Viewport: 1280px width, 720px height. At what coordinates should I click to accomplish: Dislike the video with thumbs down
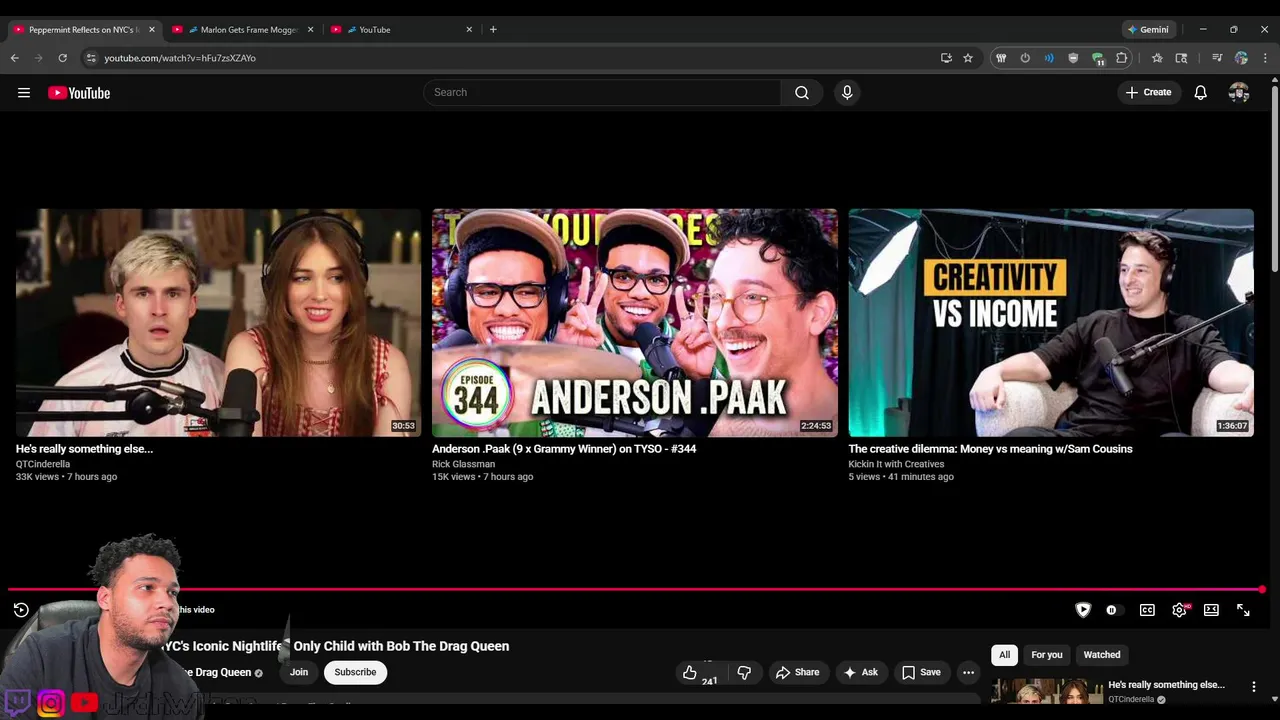(744, 673)
